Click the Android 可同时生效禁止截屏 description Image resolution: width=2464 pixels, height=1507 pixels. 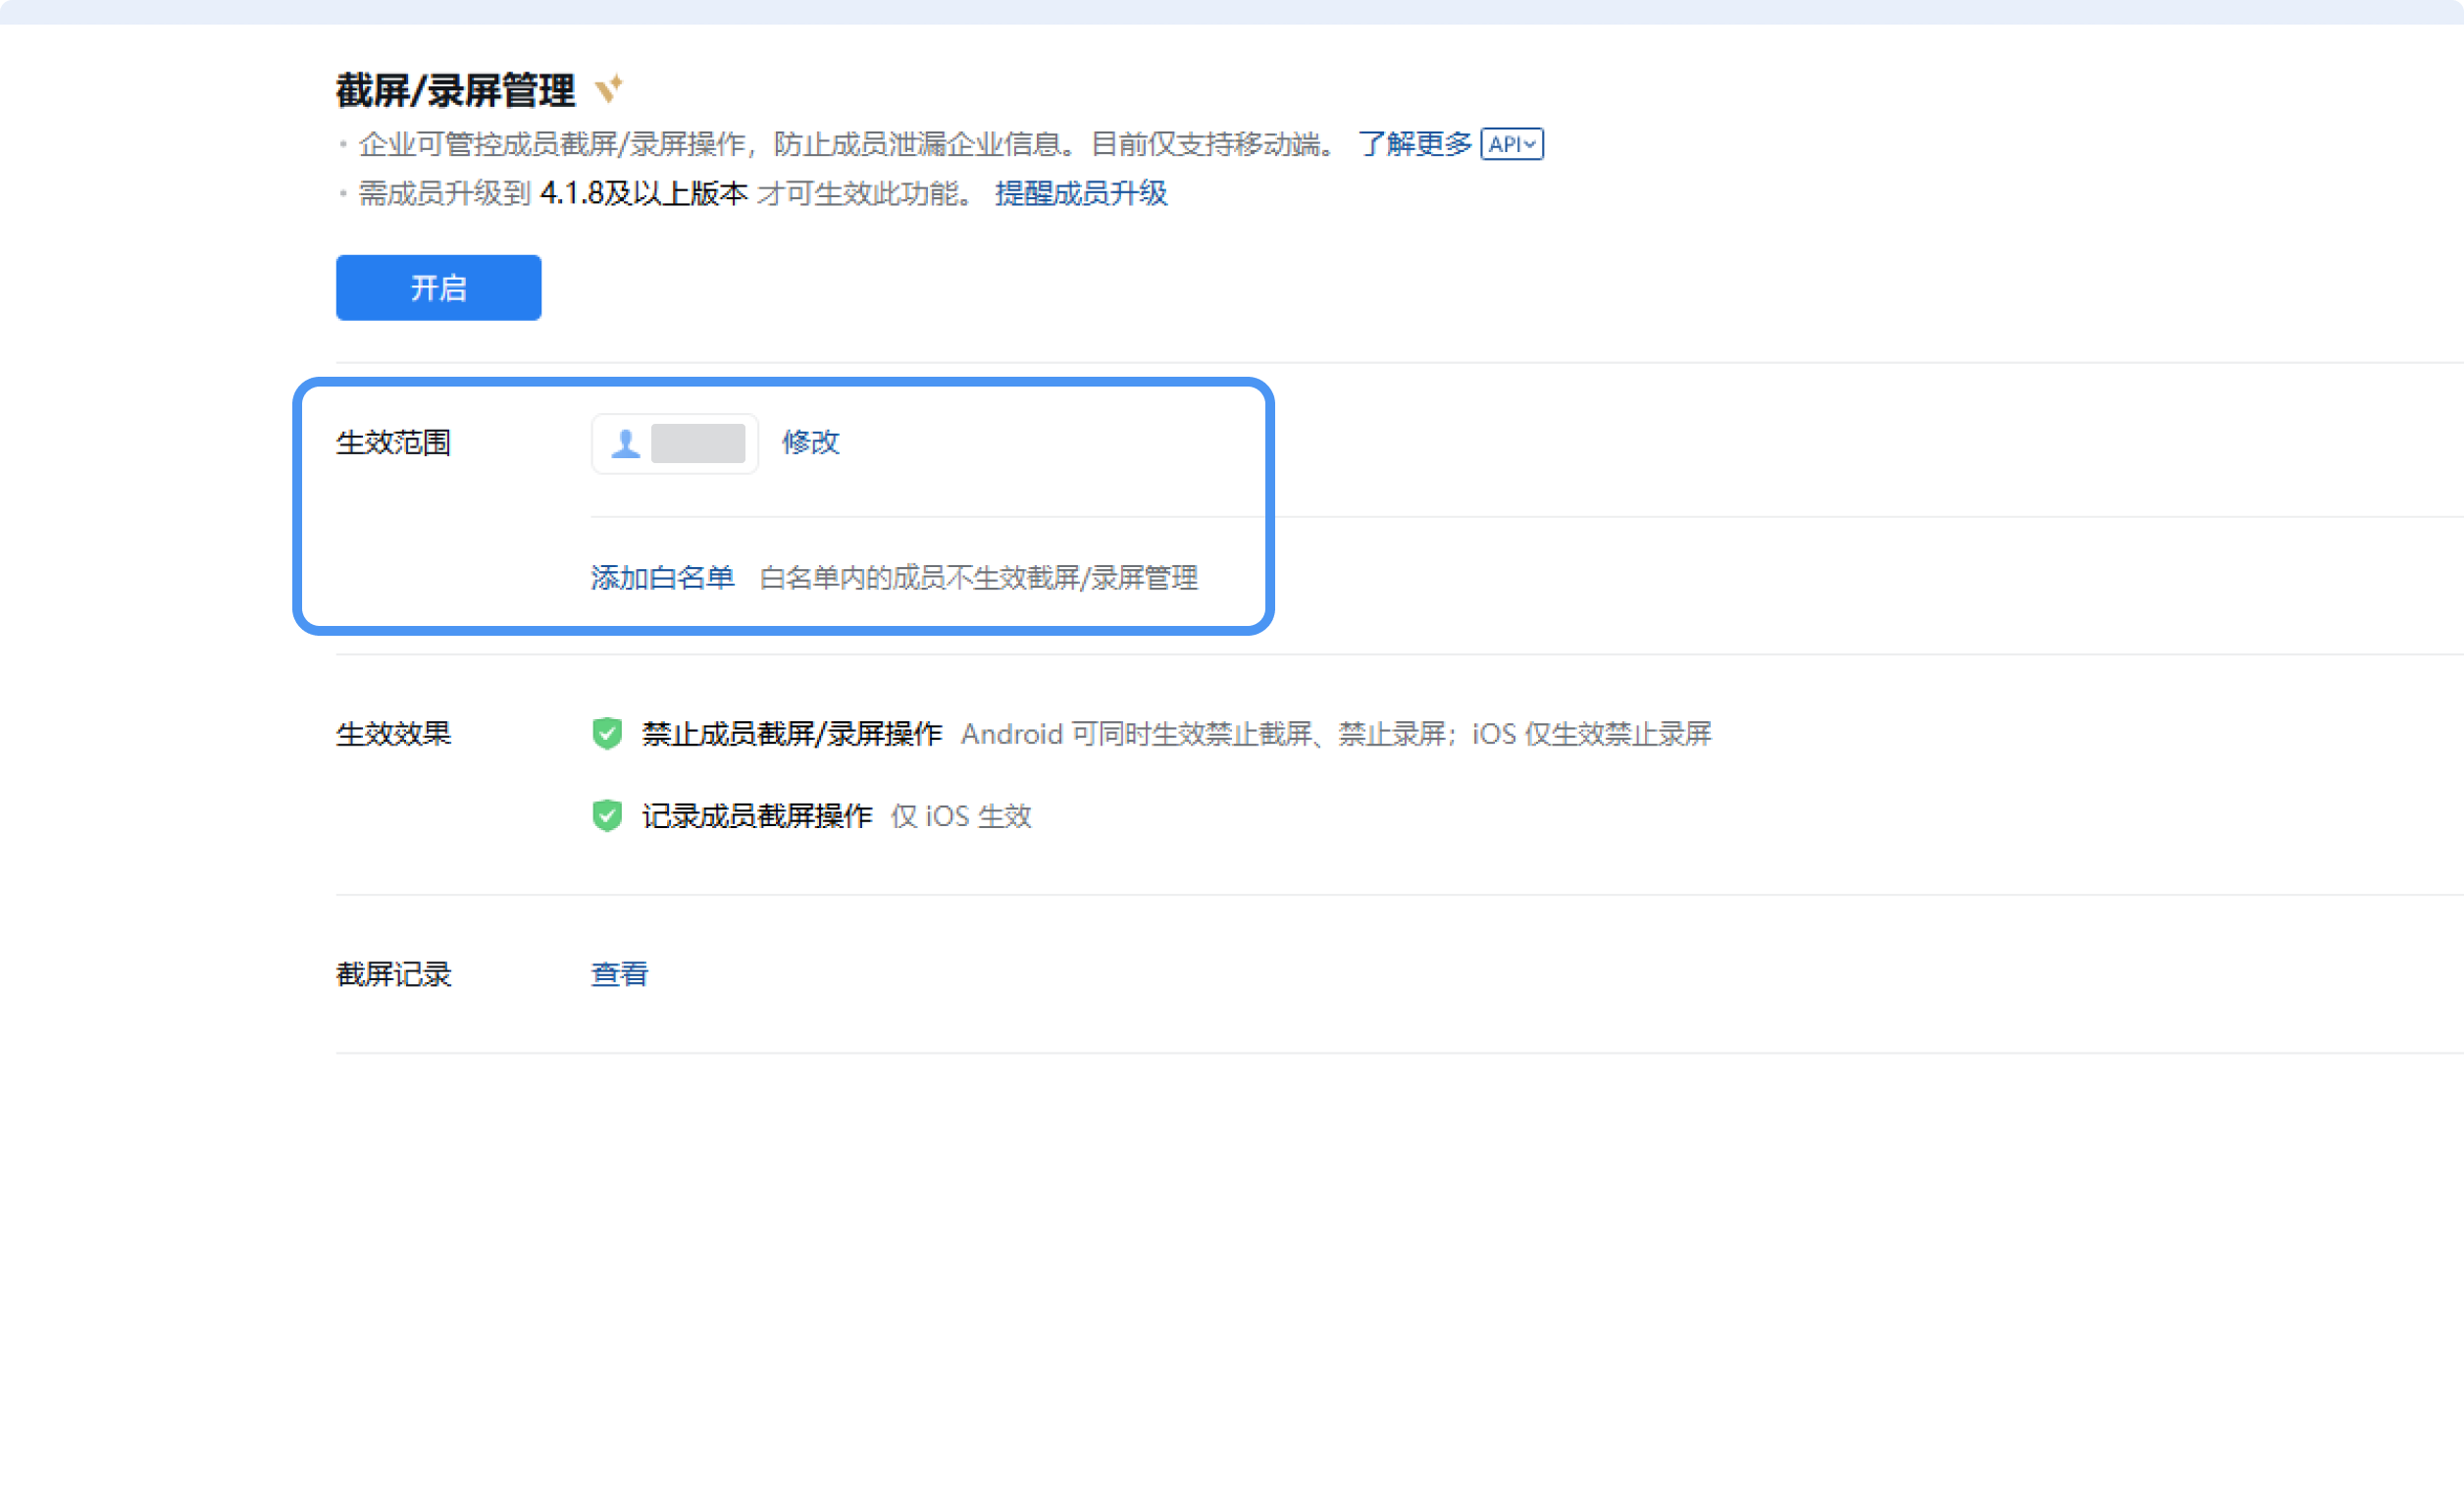click(x=1336, y=734)
